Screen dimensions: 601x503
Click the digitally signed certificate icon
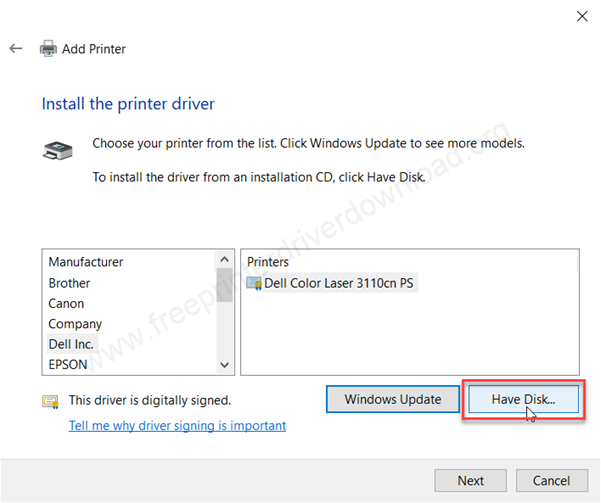coord(50,401)
